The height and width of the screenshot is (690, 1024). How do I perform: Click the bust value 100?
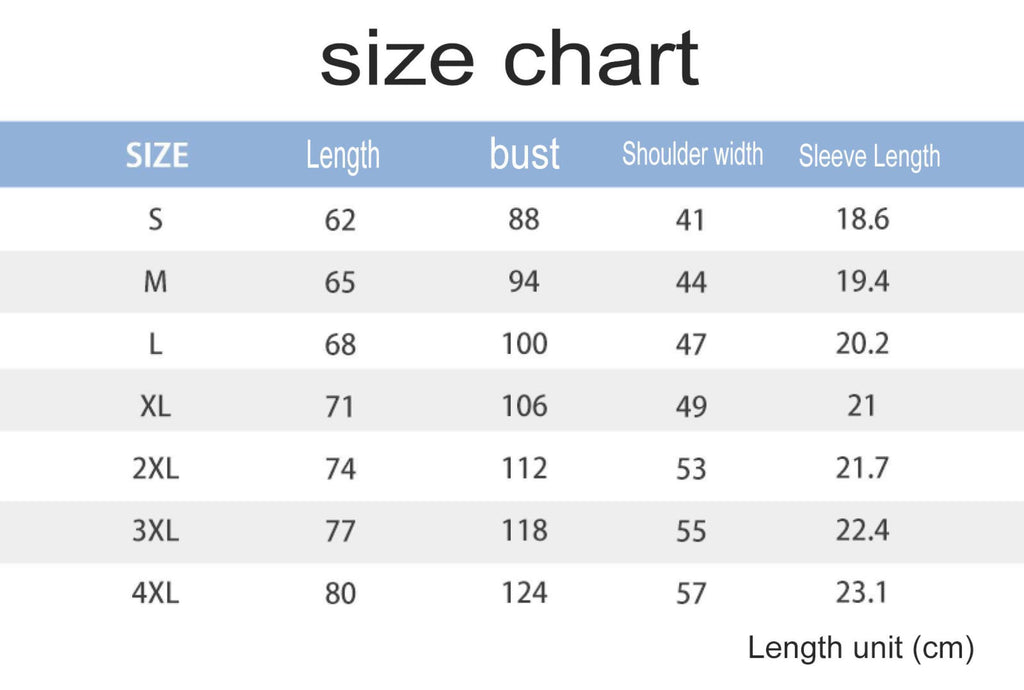pyautogui.click(x=524, y=344)
